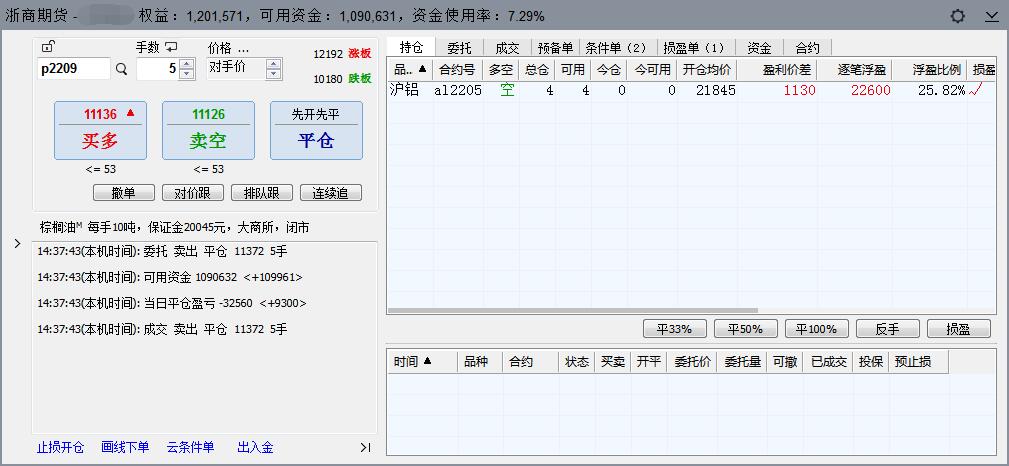Click the contract search magnifier icon

(122, 69)
